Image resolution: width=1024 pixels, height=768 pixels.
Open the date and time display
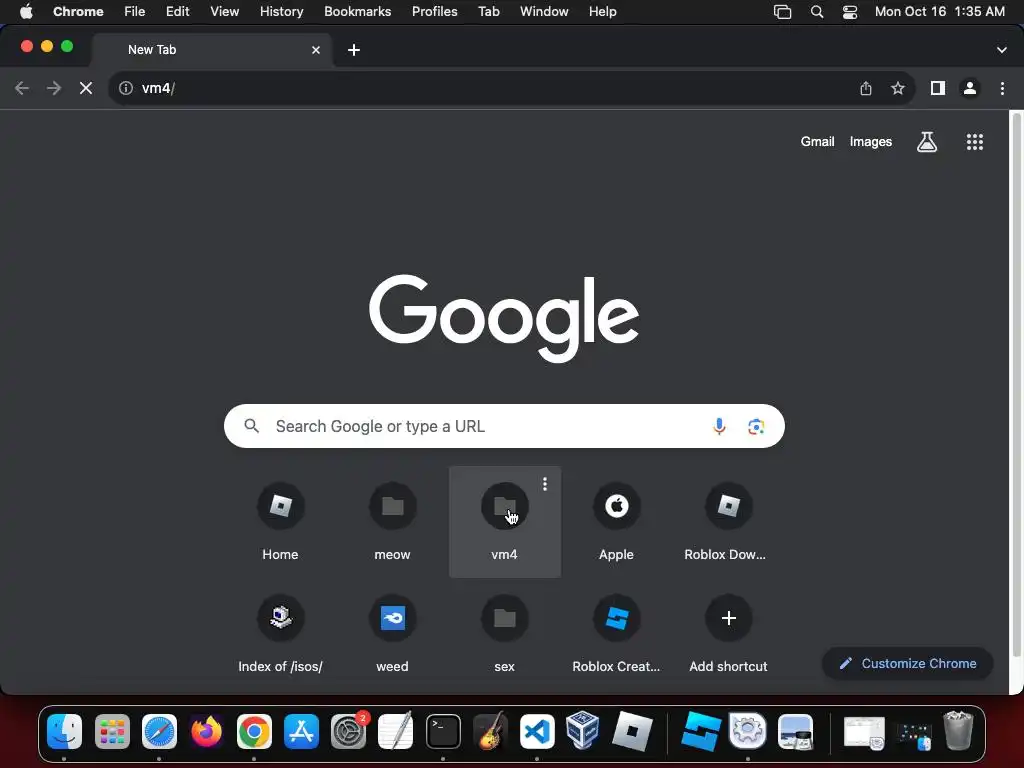point(940,11)
